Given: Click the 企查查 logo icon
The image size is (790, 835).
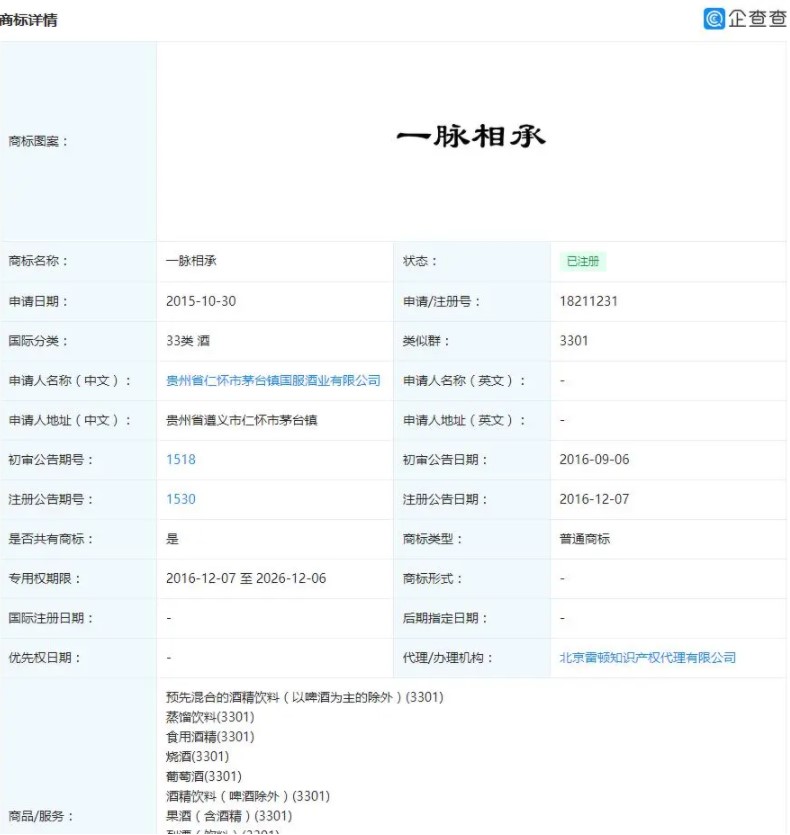Looking at the screenshot, I should [714, 19].
